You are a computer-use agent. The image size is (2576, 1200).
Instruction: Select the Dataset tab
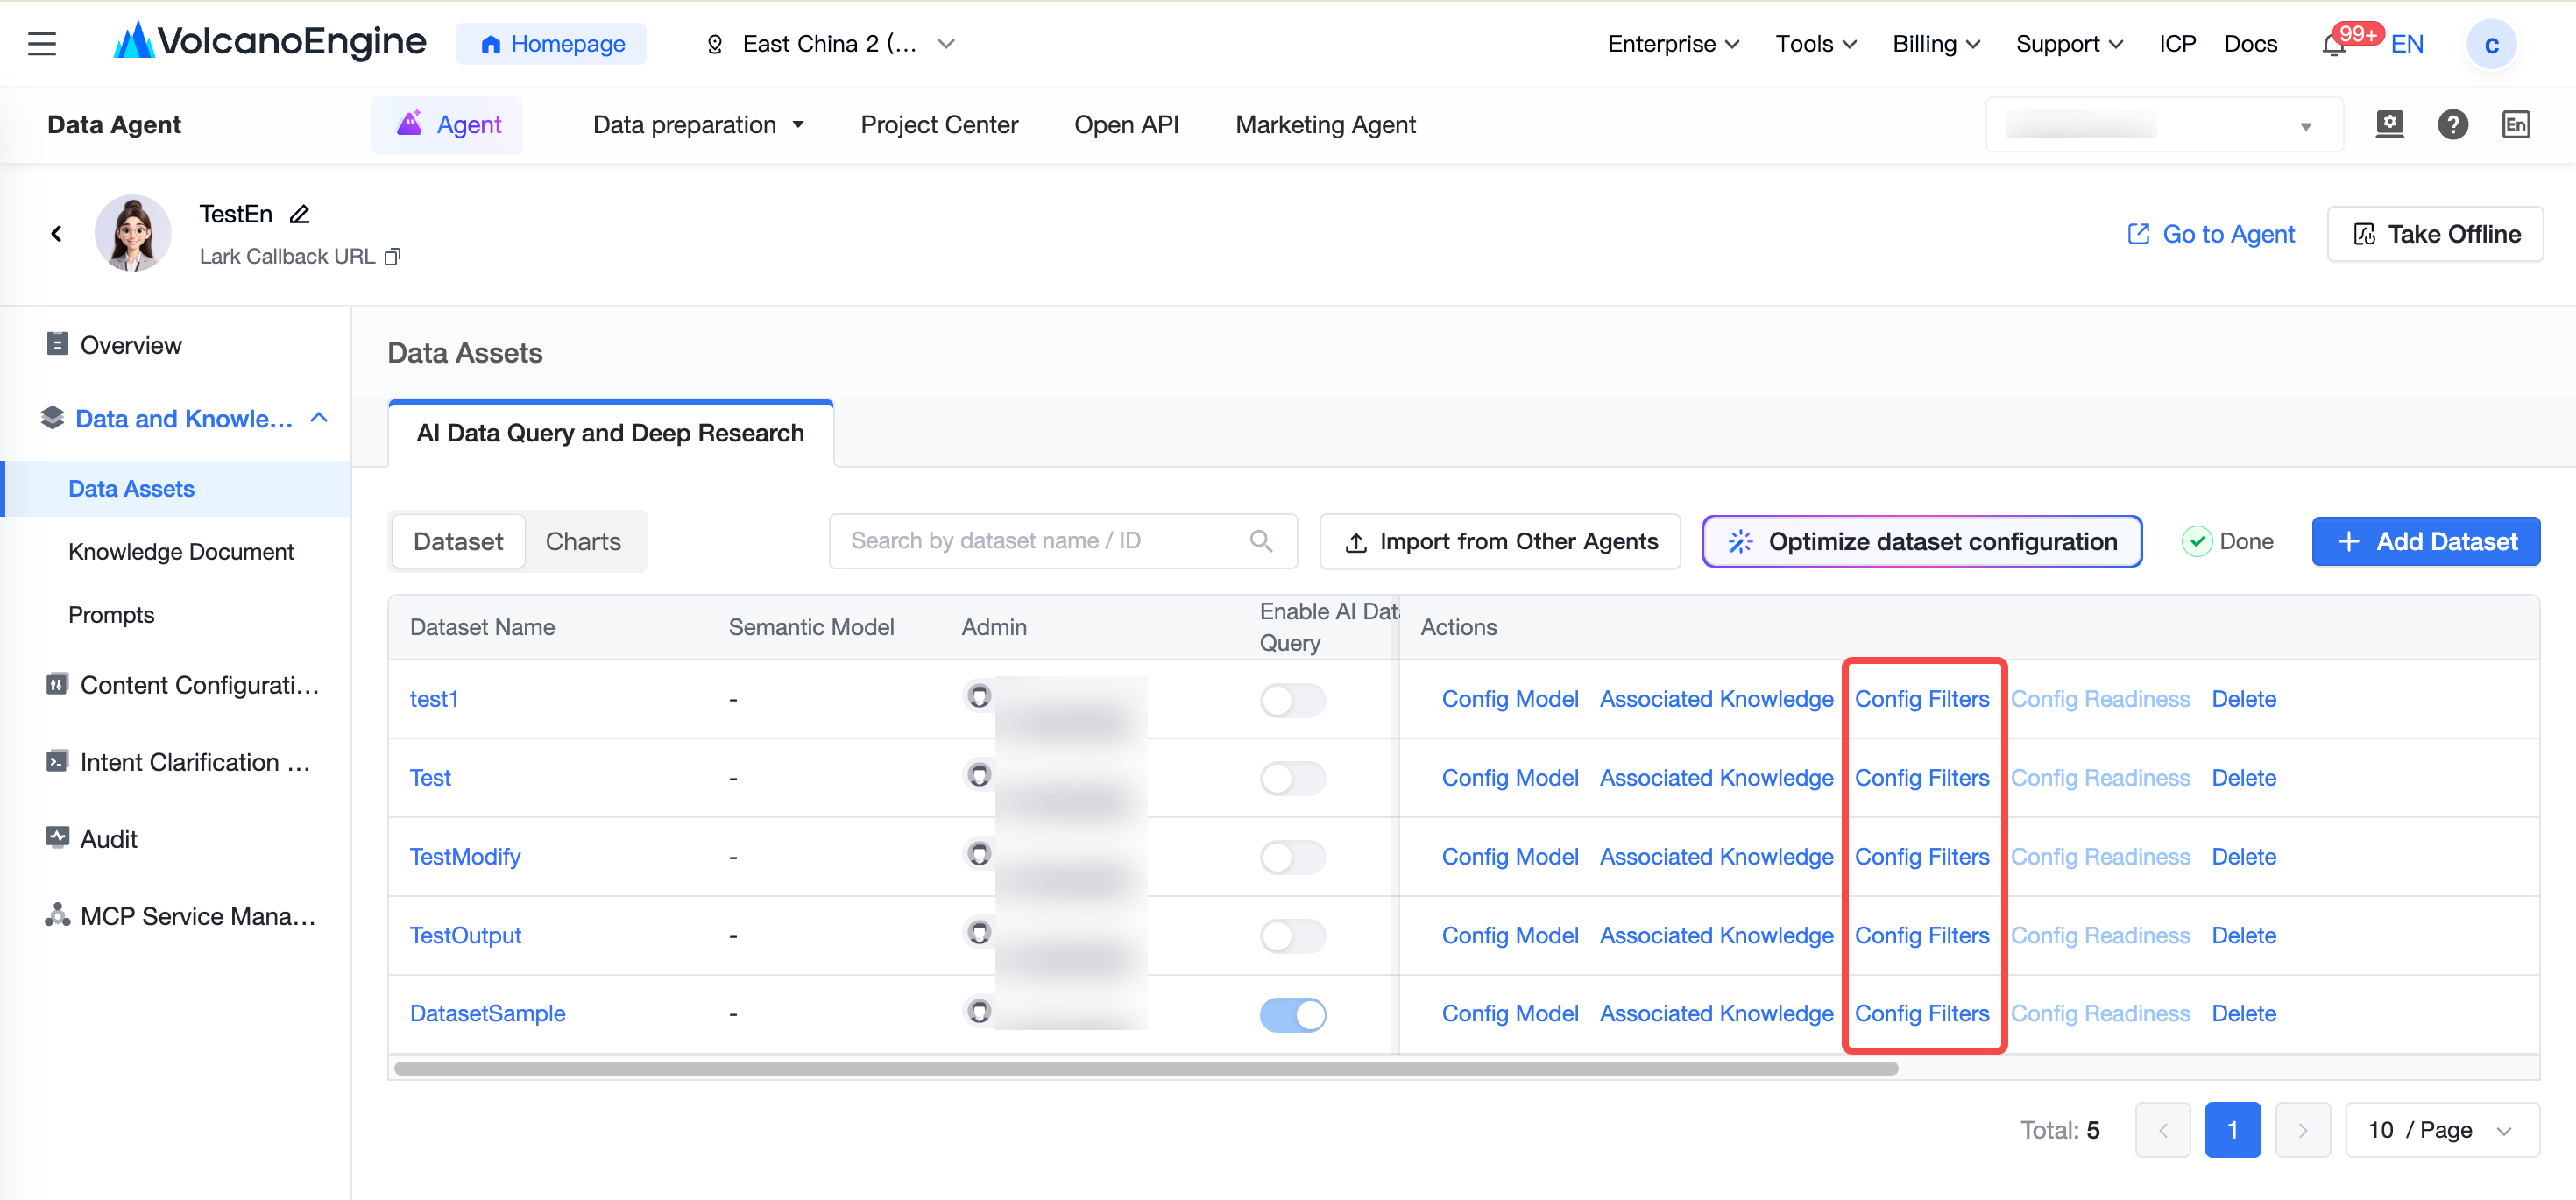[458, 541]
